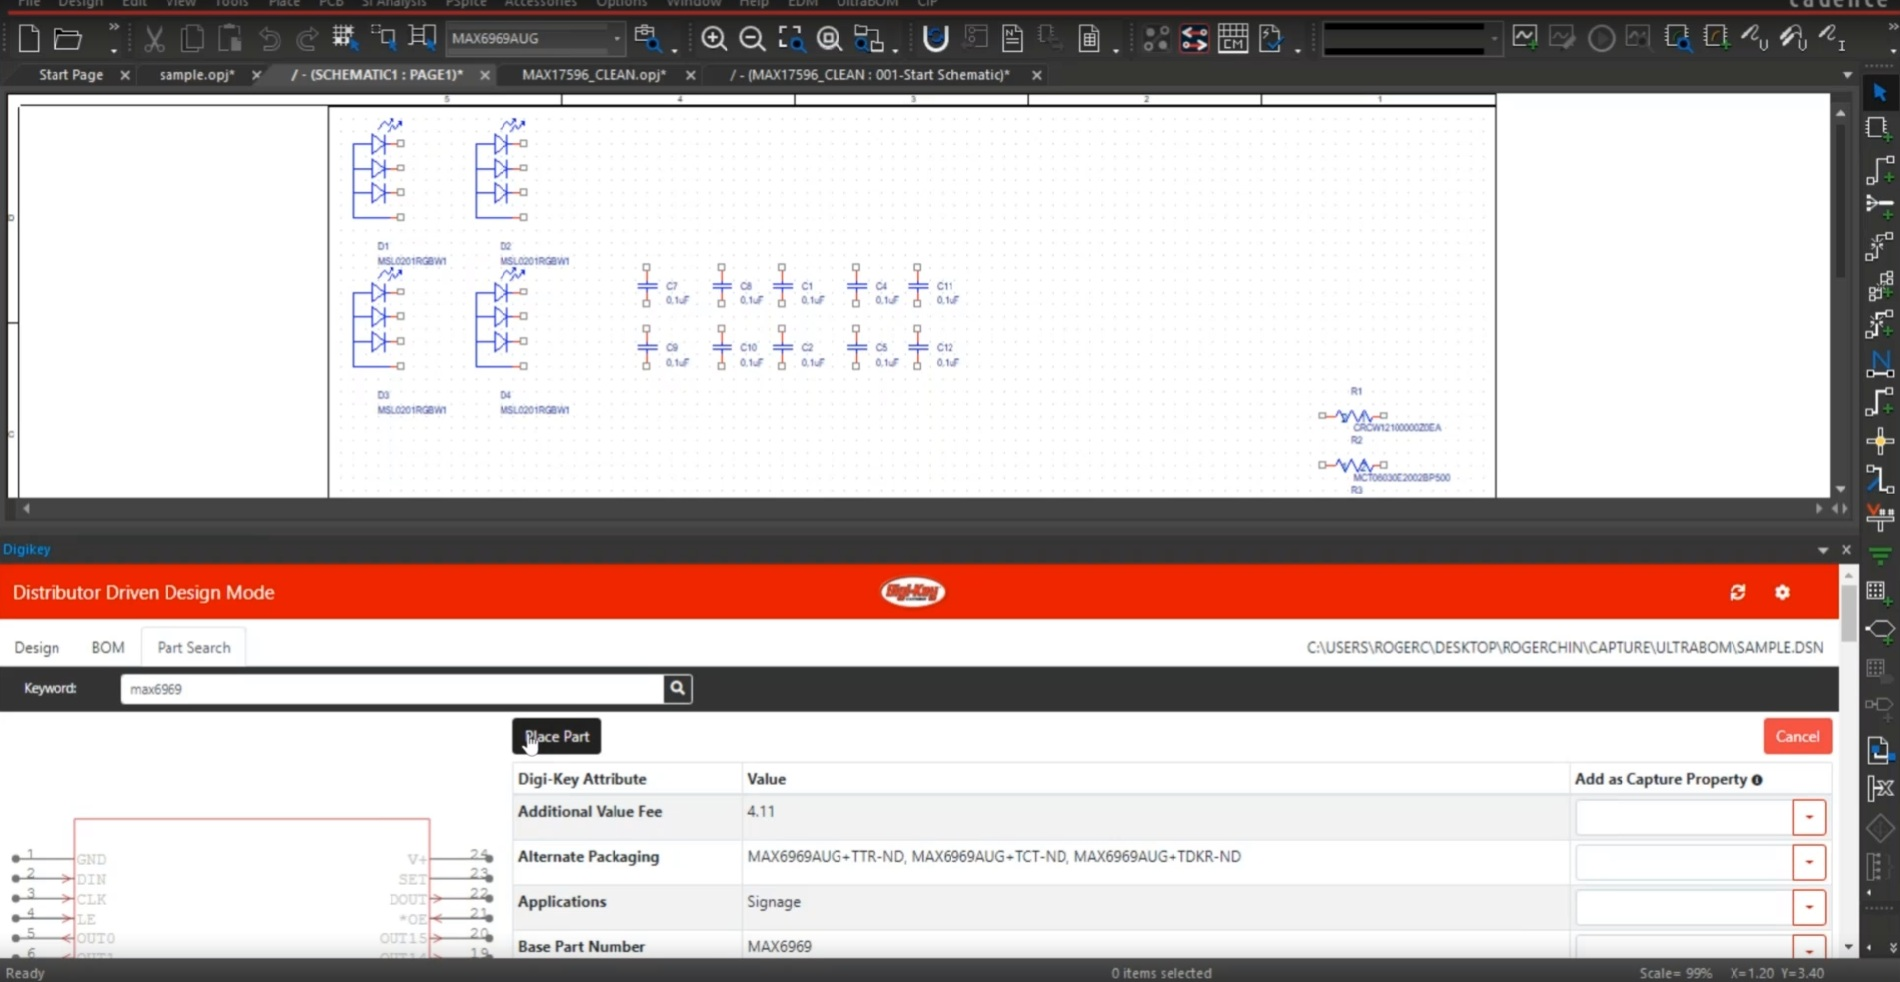Open Applications property dropdown
Screen dimensions: 1900x982
[1809, 907]
